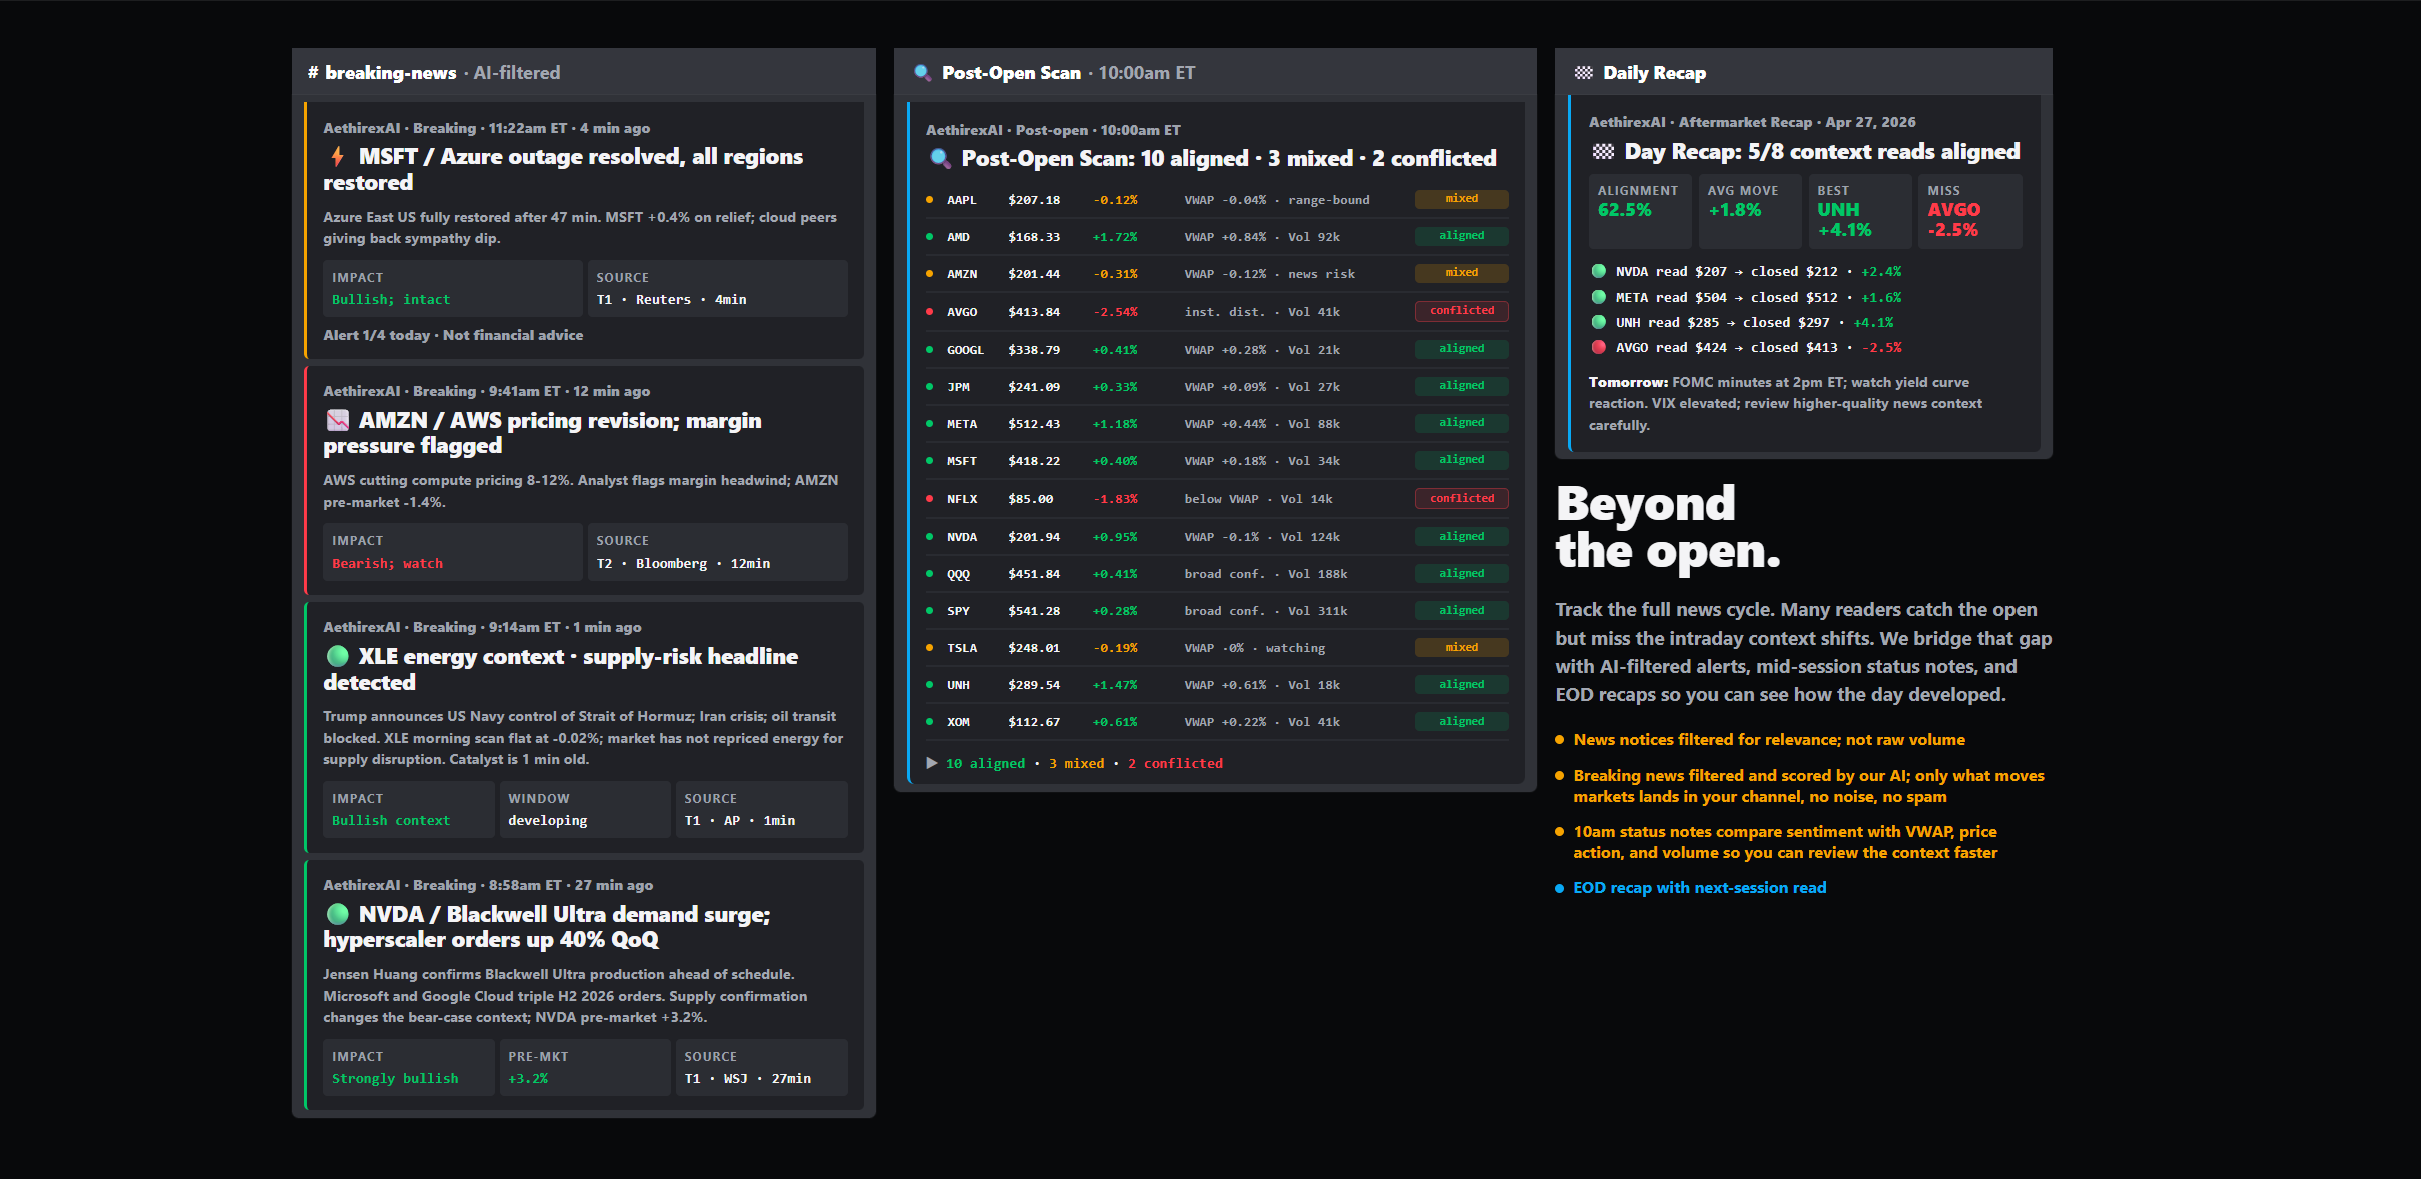Click the 'developing' window value
2421x1179 pixels.
coord(547,821)
